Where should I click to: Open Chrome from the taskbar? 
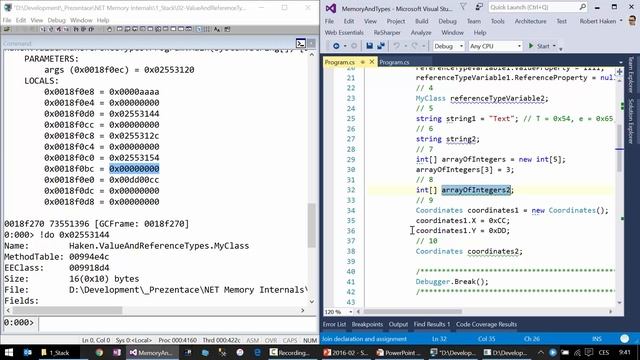99,352
